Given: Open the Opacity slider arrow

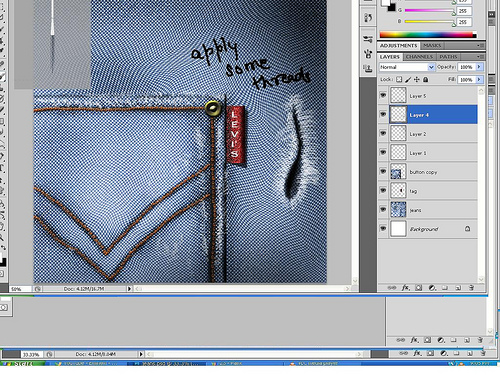Looking at the screenshot, I should tap(479, 67).
